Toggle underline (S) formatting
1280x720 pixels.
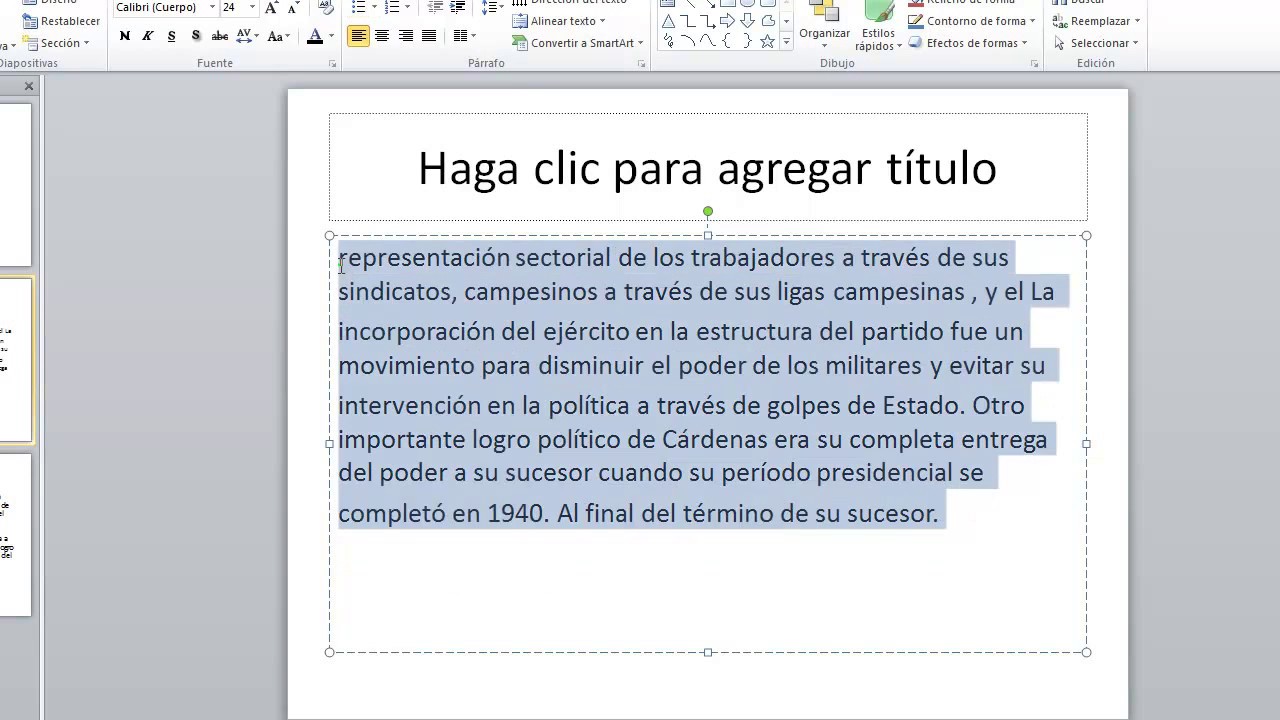click(x=172, y=36)
